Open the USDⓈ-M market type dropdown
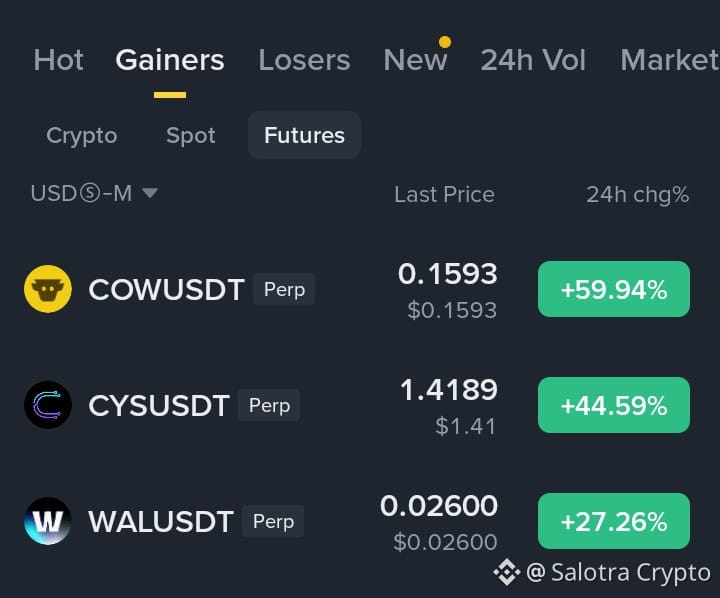The image size is (720, 598). 94,193
